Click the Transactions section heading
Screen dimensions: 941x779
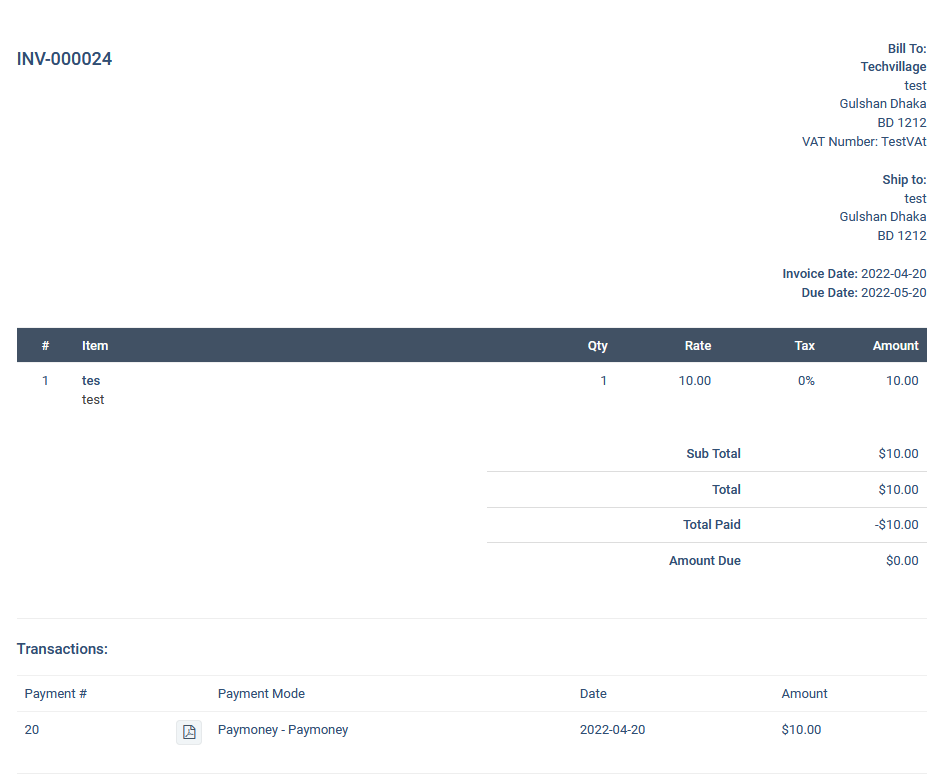click(x=62, y=649)
